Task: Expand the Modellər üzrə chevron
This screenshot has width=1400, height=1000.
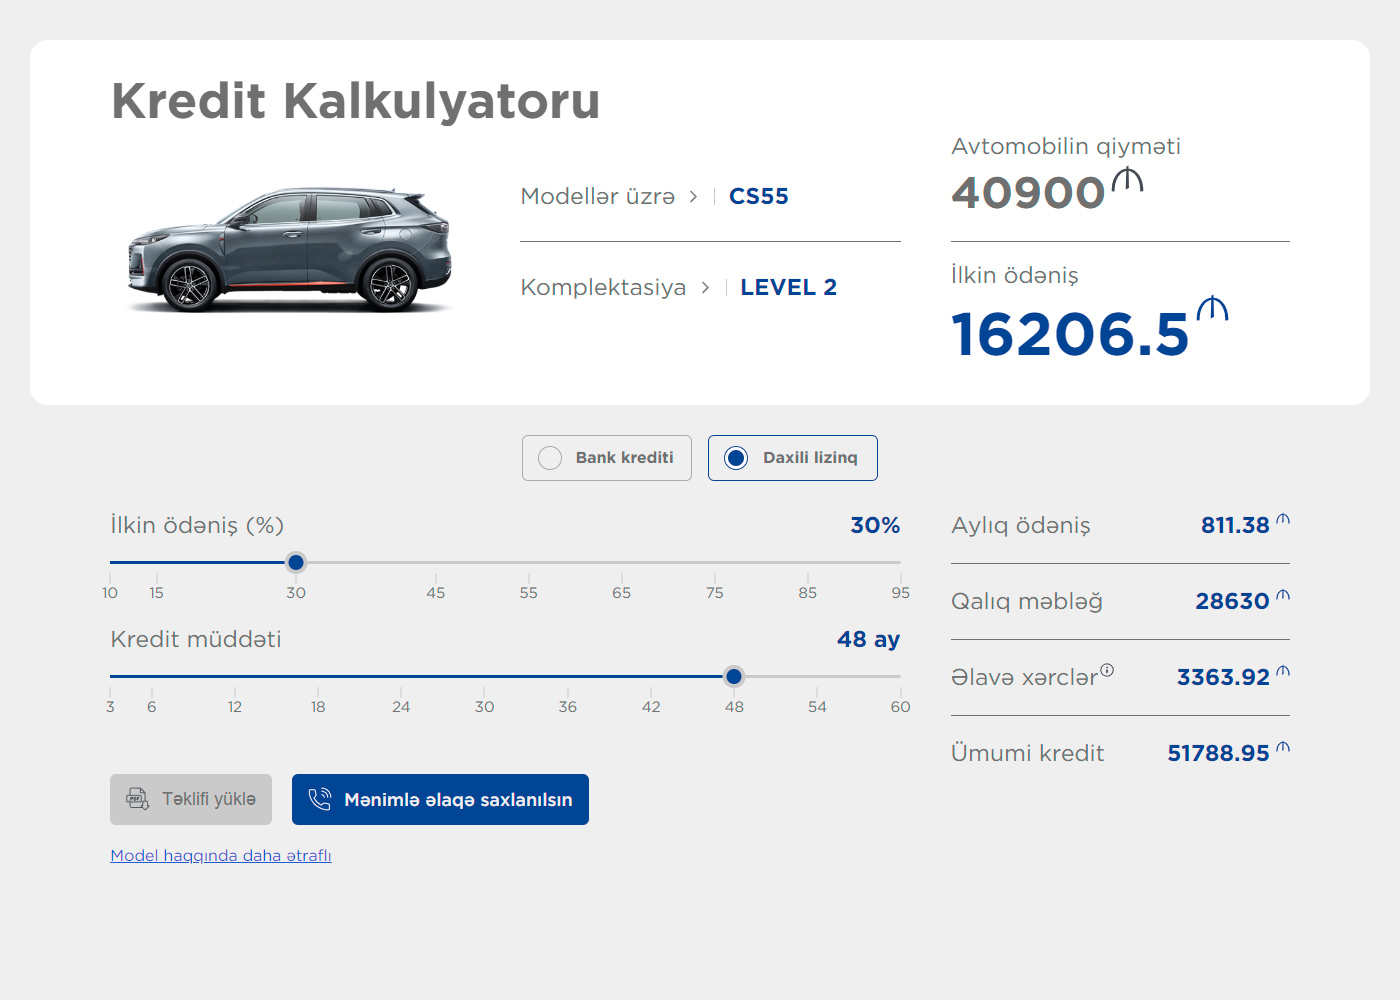Action: coord(693,197)
